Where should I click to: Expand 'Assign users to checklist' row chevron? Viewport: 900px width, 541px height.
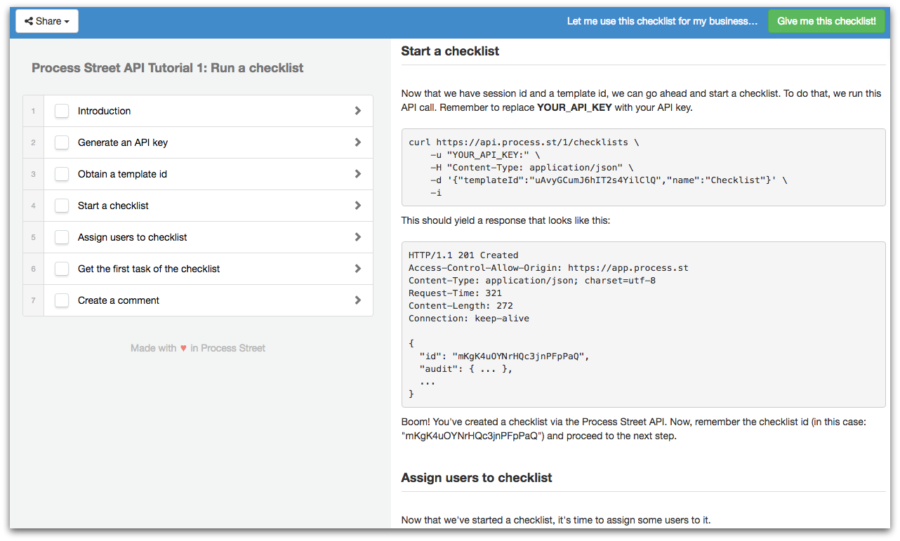pos(358,237)
